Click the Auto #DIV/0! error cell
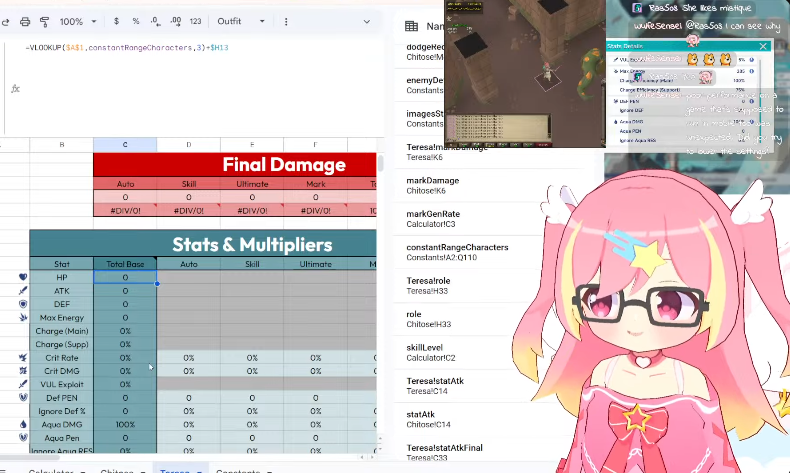790x473 pixels. click(125, 211)
